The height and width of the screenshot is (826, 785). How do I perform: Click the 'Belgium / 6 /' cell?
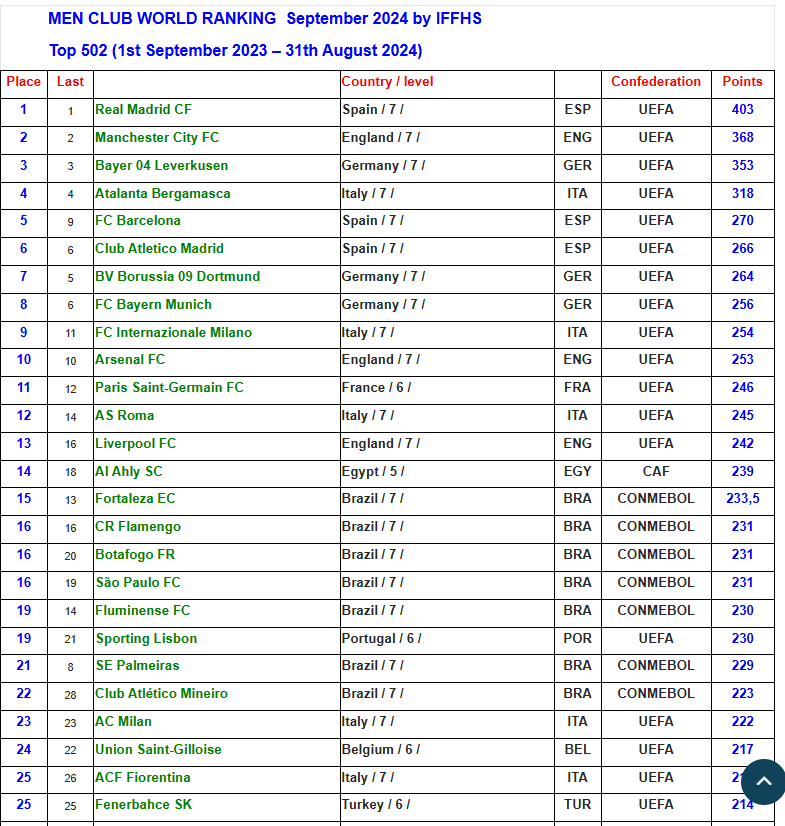pos(447,750)
